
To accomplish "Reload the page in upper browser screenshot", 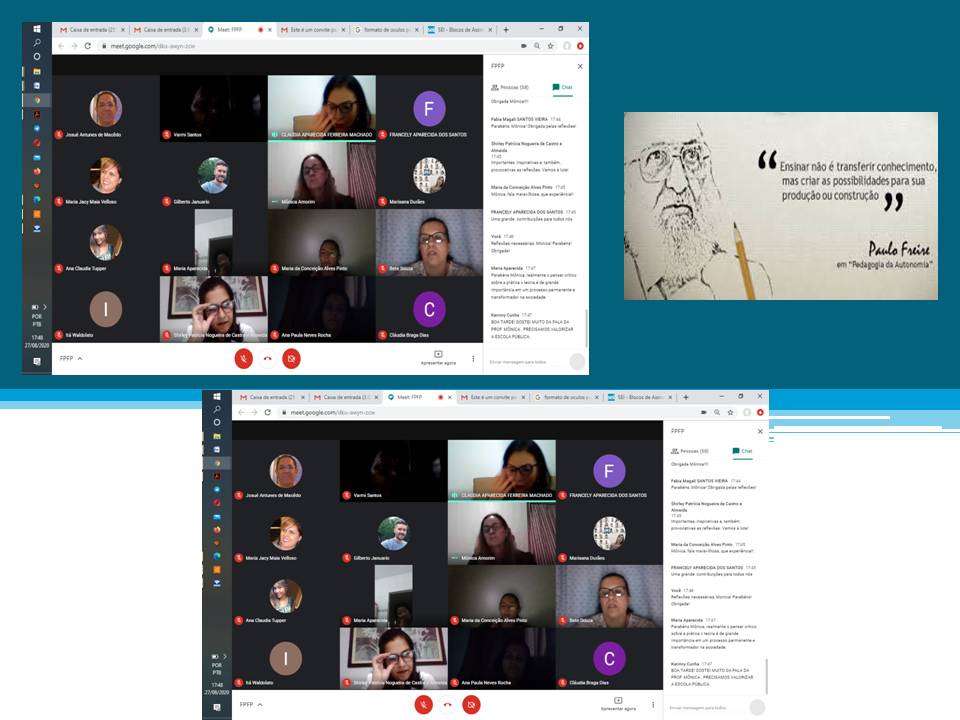I will click(x=88, y=46).
